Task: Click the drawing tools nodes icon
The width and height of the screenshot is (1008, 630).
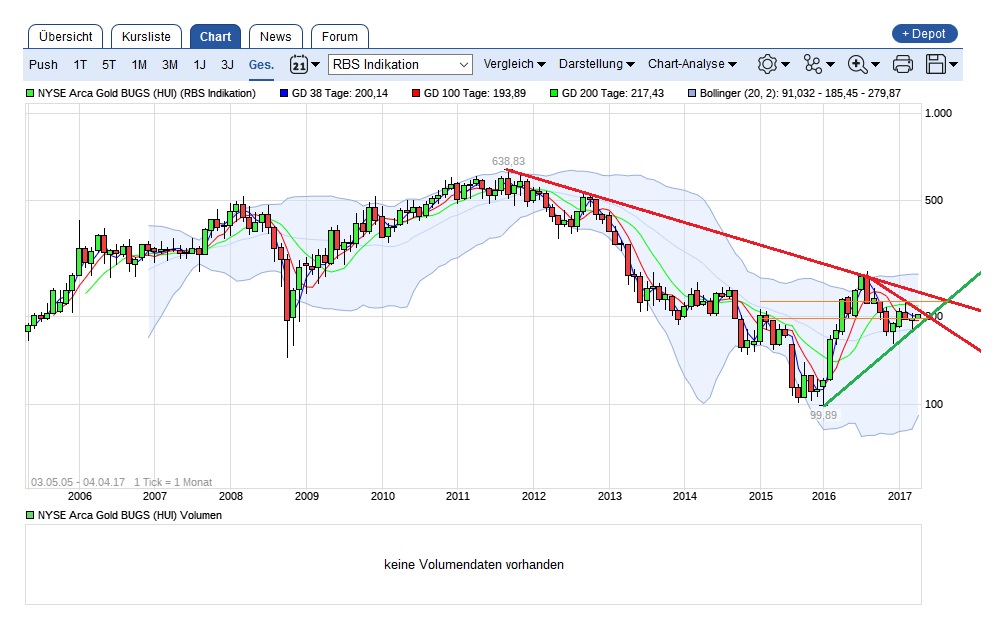Action: 812,65
